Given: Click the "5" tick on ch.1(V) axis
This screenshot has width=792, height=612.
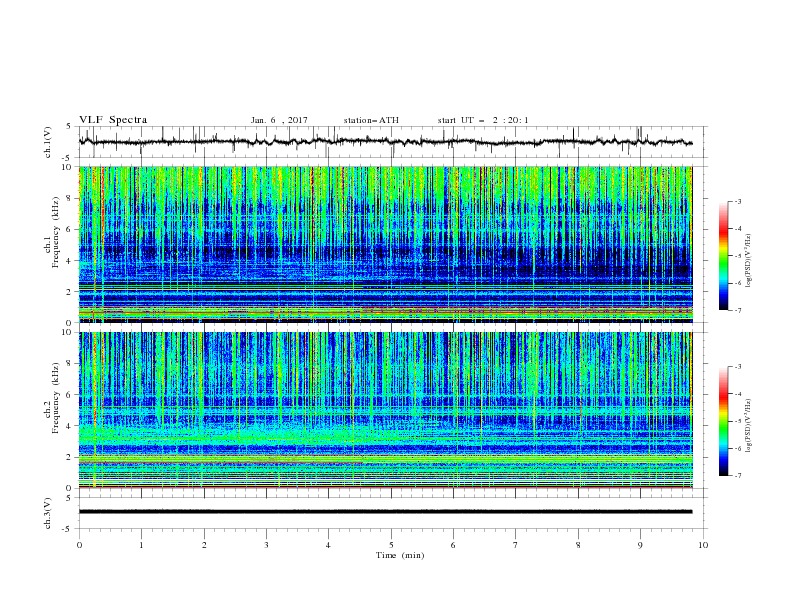Looking at the screenshot, I should coord(70,127).
